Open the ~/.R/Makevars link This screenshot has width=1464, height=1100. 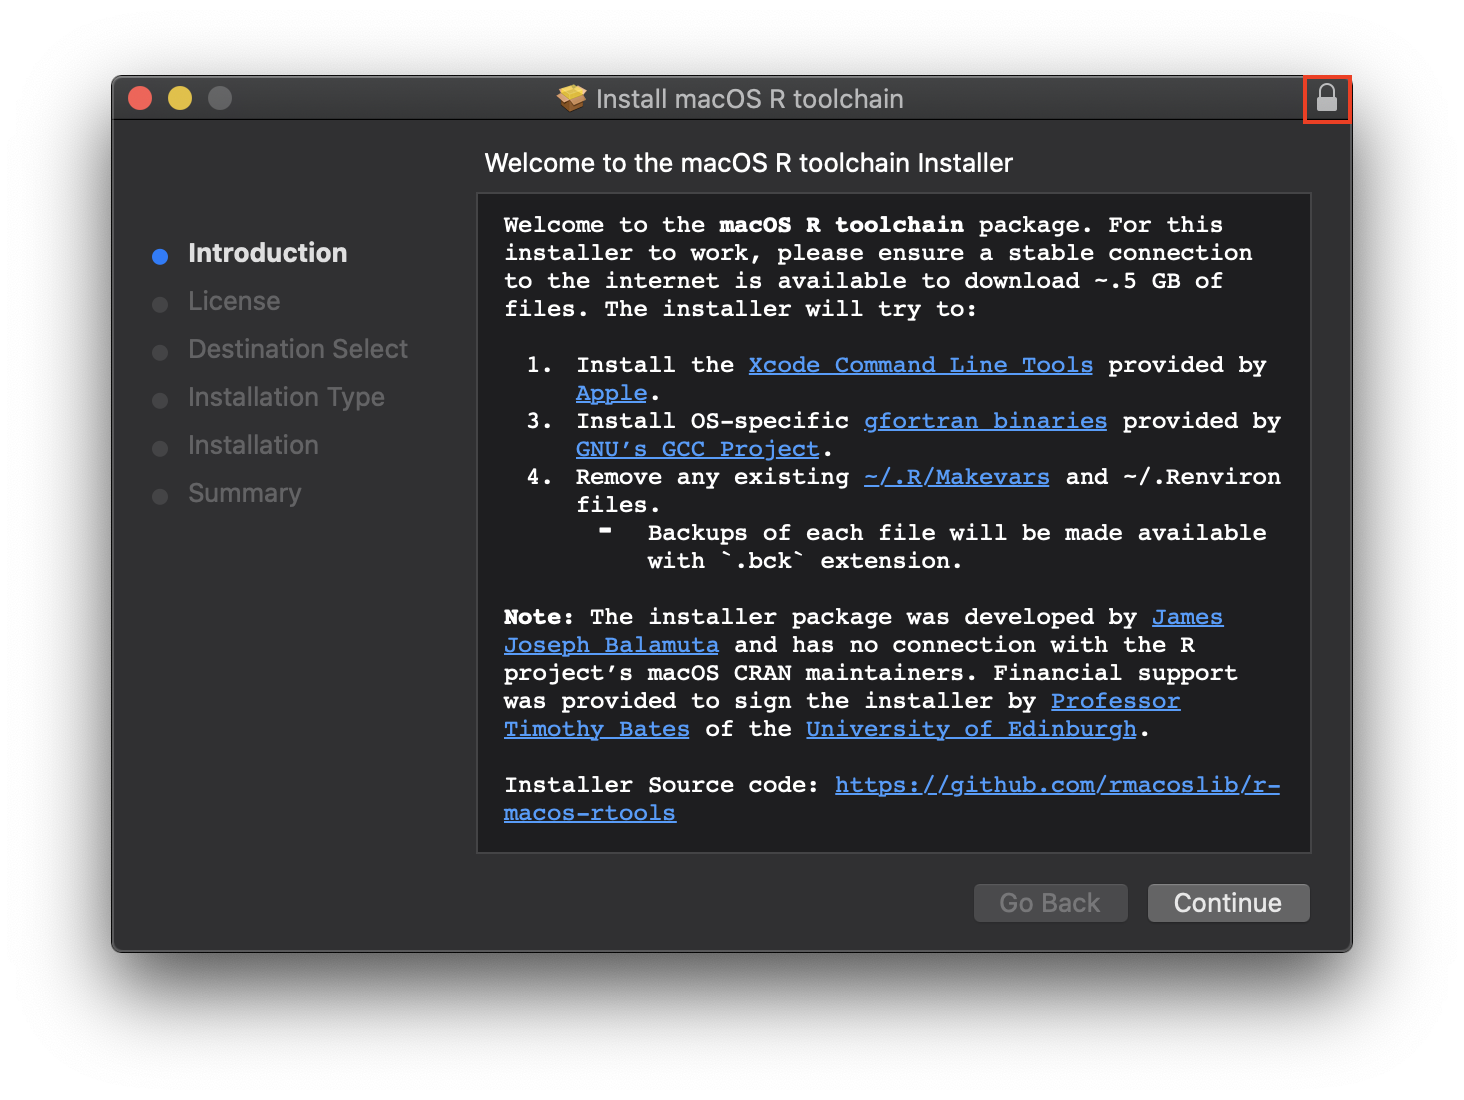click(x=957, y=477)
